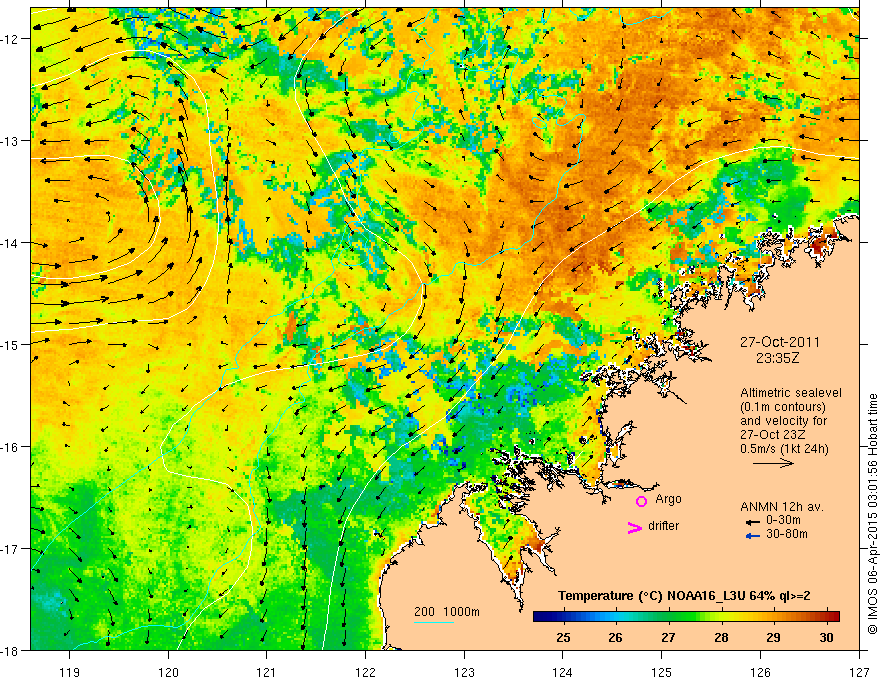Click the 'Argo' legend label

coord(668,499)
